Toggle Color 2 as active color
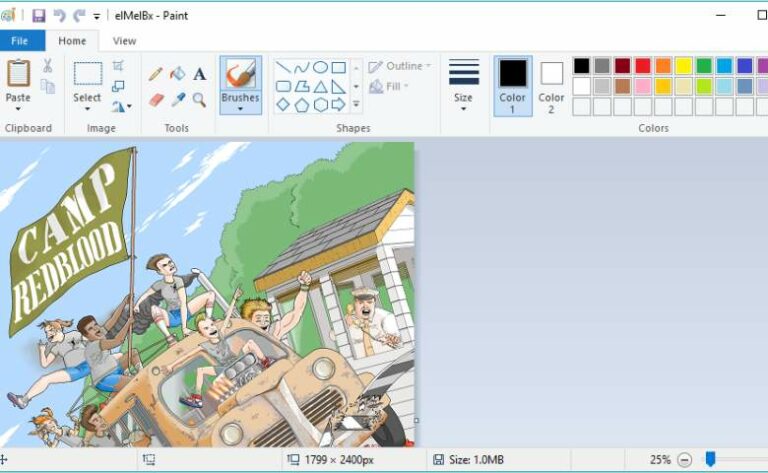 point(551,85)
